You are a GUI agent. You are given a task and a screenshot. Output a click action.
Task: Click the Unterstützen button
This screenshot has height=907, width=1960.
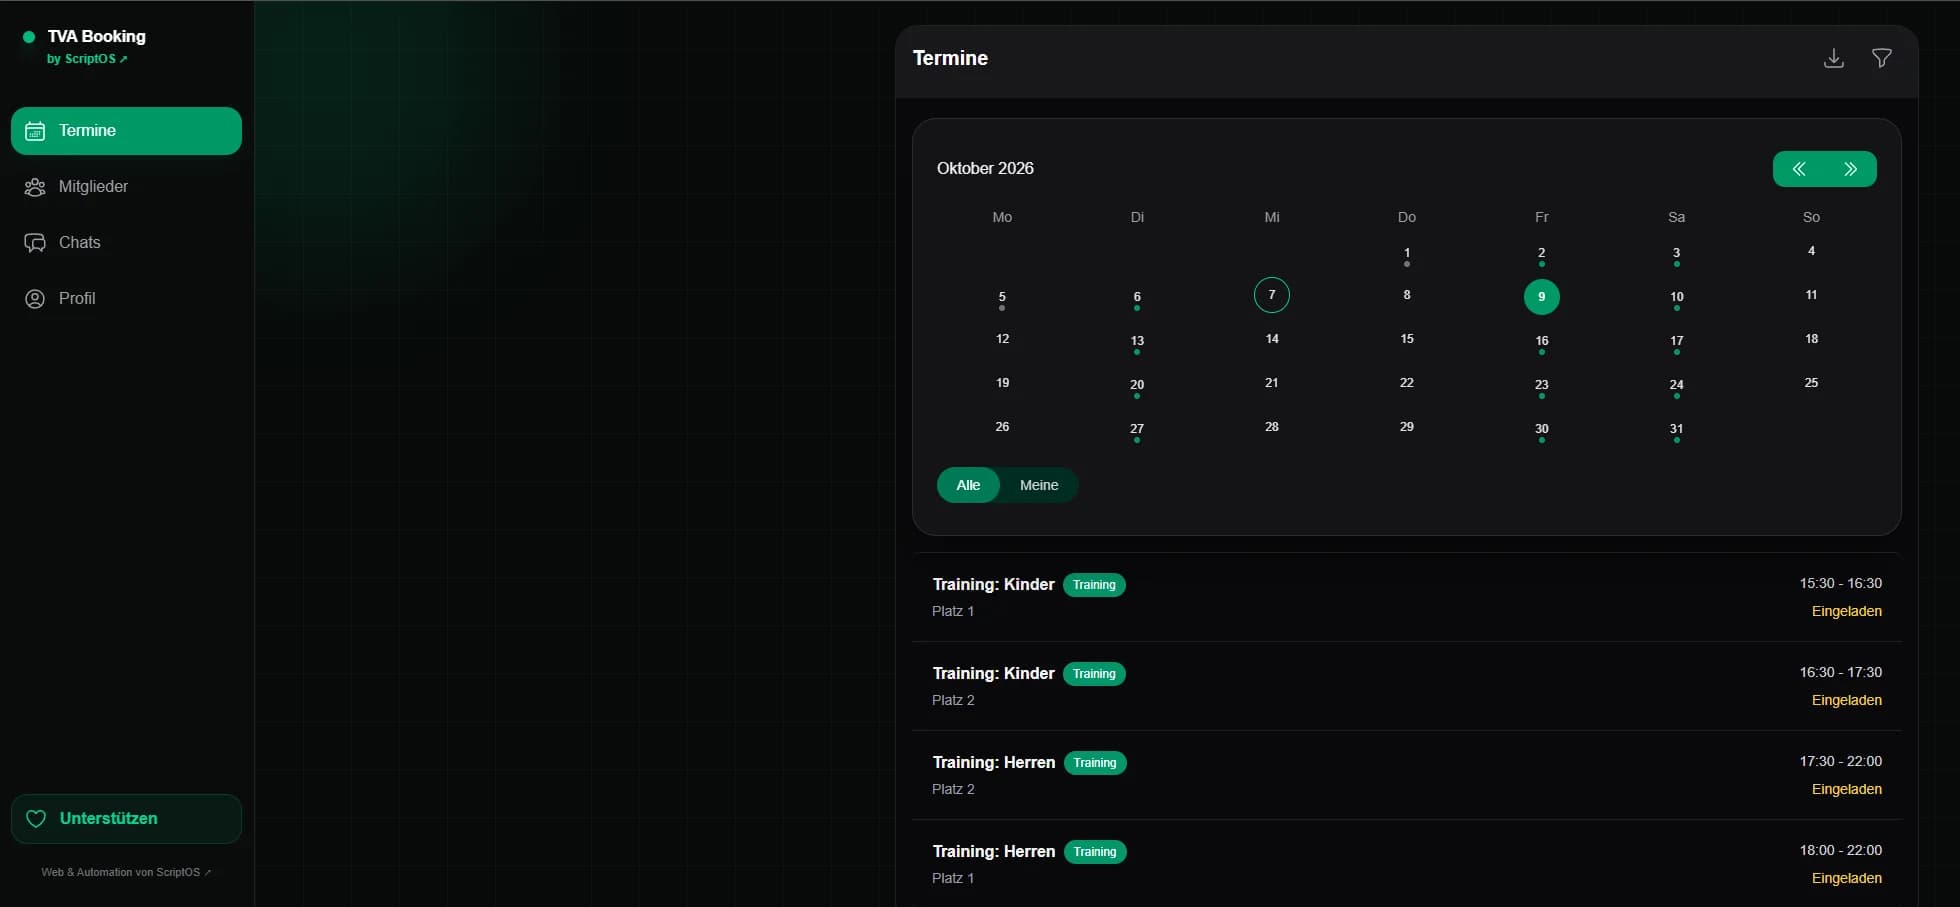pyautogui.click(x=126, y=819)
